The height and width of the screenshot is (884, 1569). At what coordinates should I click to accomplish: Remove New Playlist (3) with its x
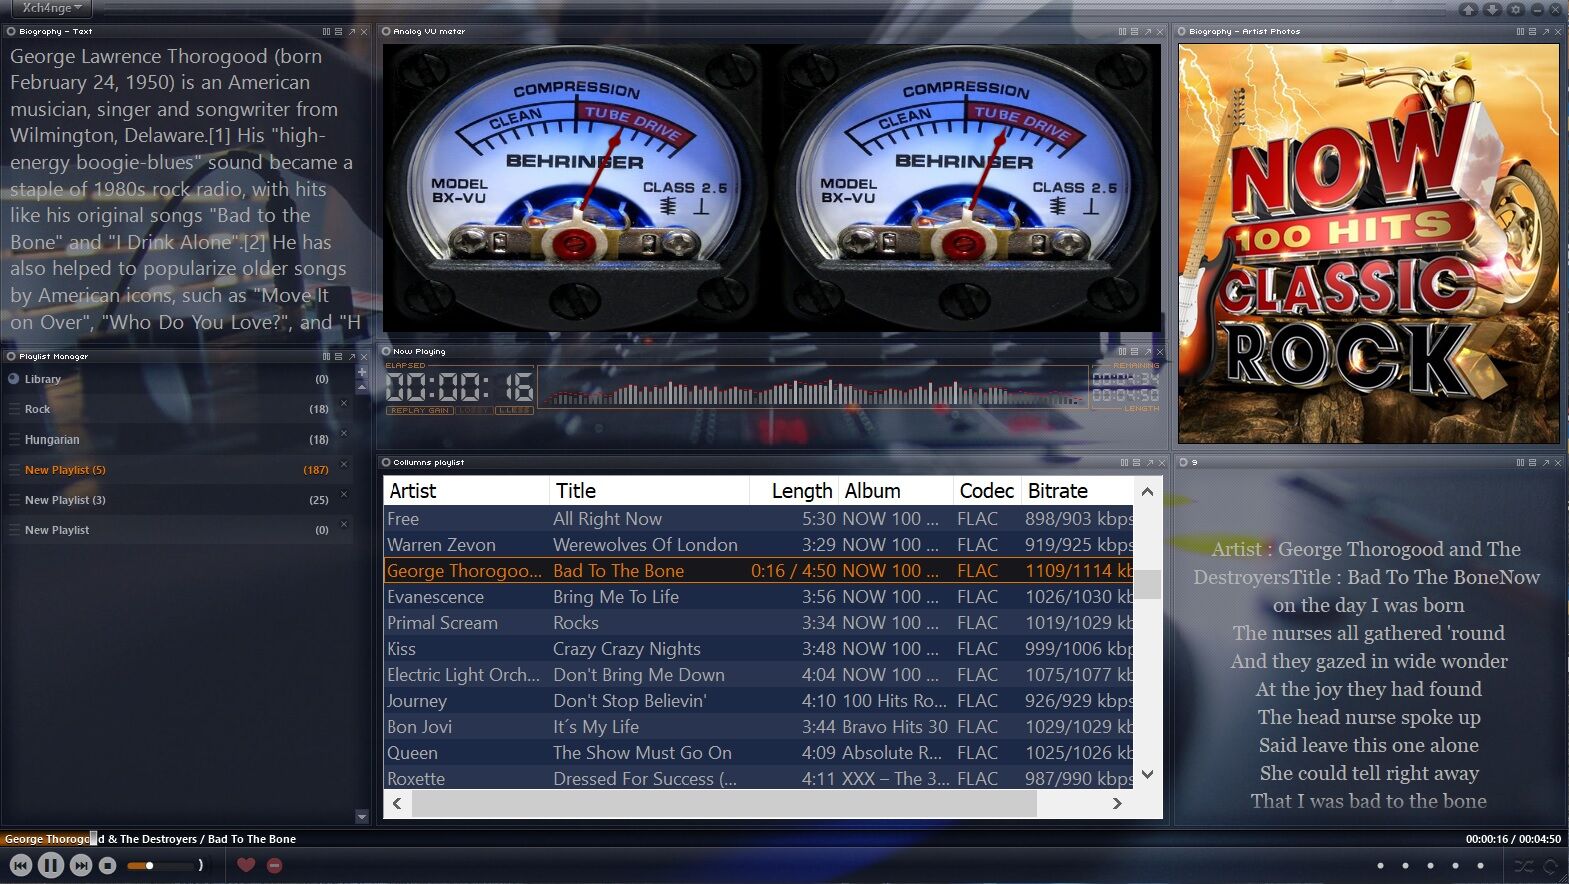(344, 495)
